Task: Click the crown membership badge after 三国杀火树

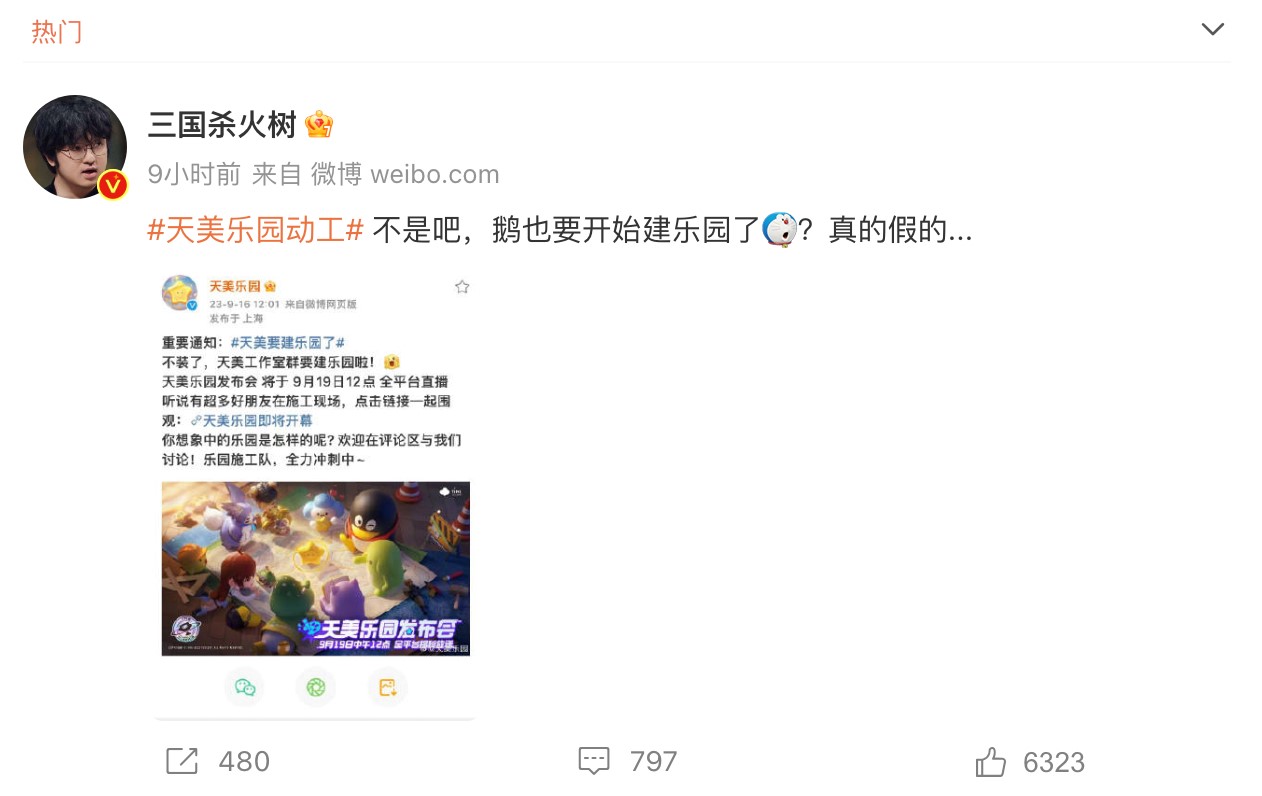Action: coord(319,125)
